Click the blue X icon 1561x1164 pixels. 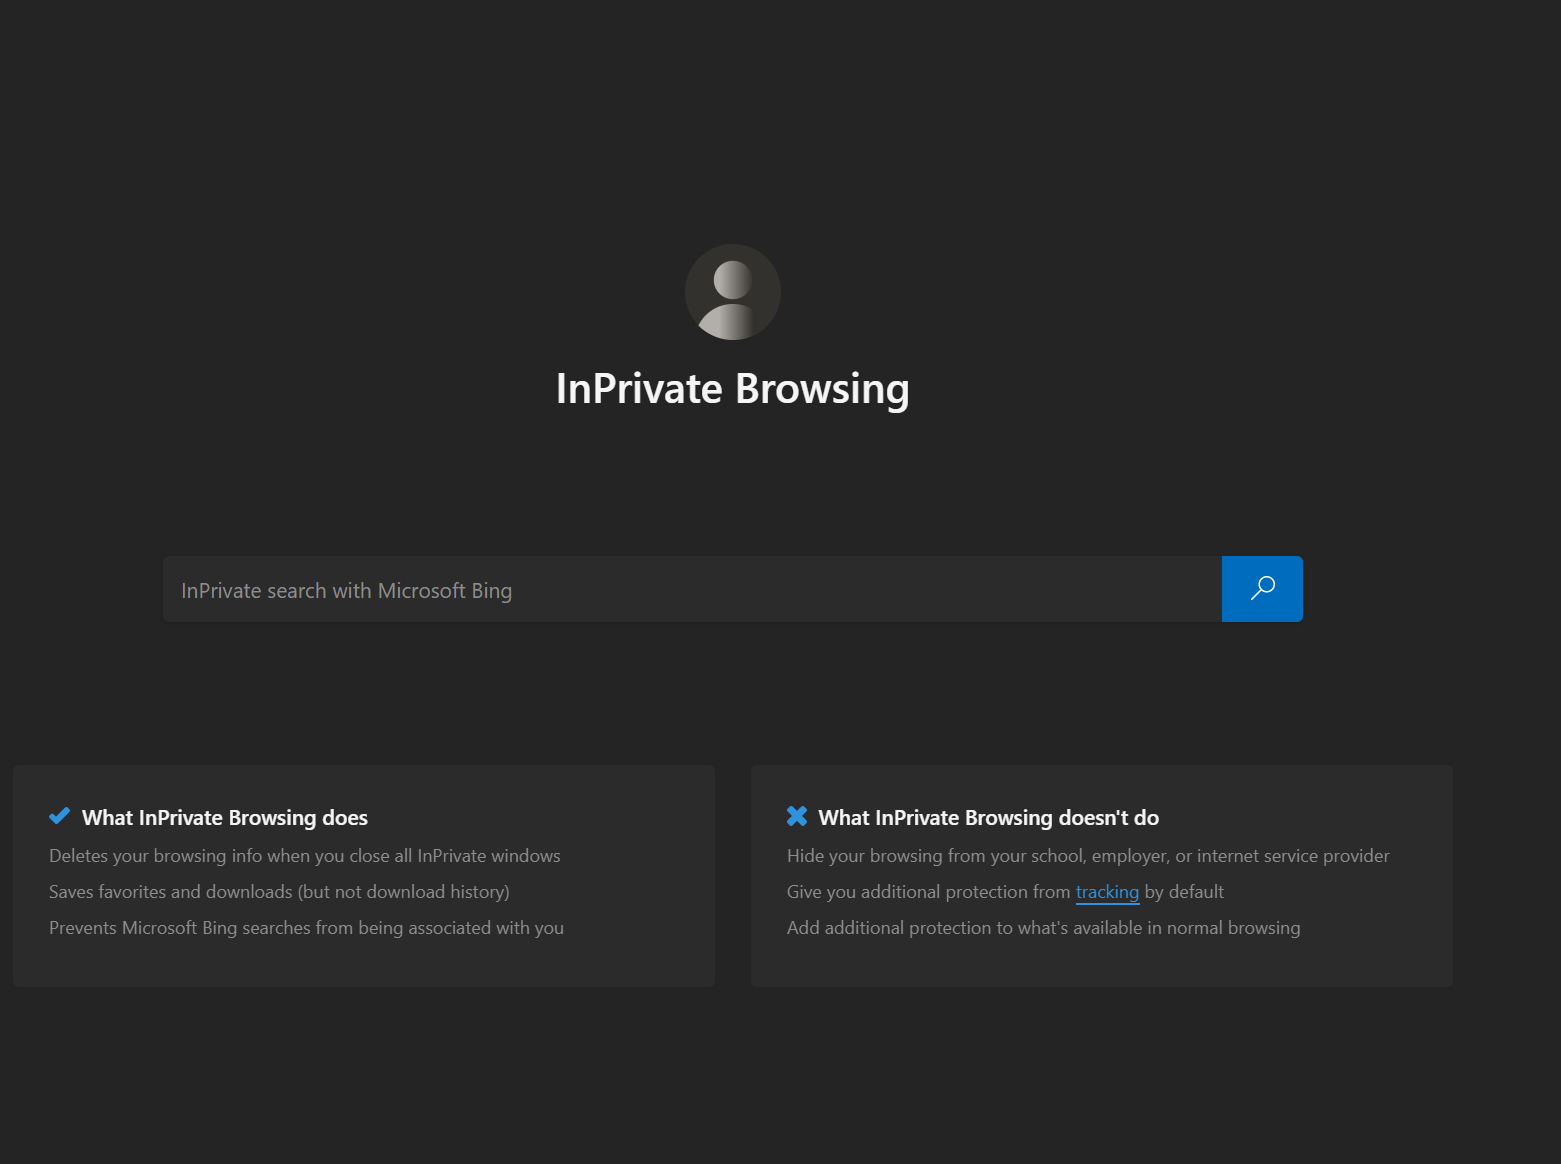[797, 816]
